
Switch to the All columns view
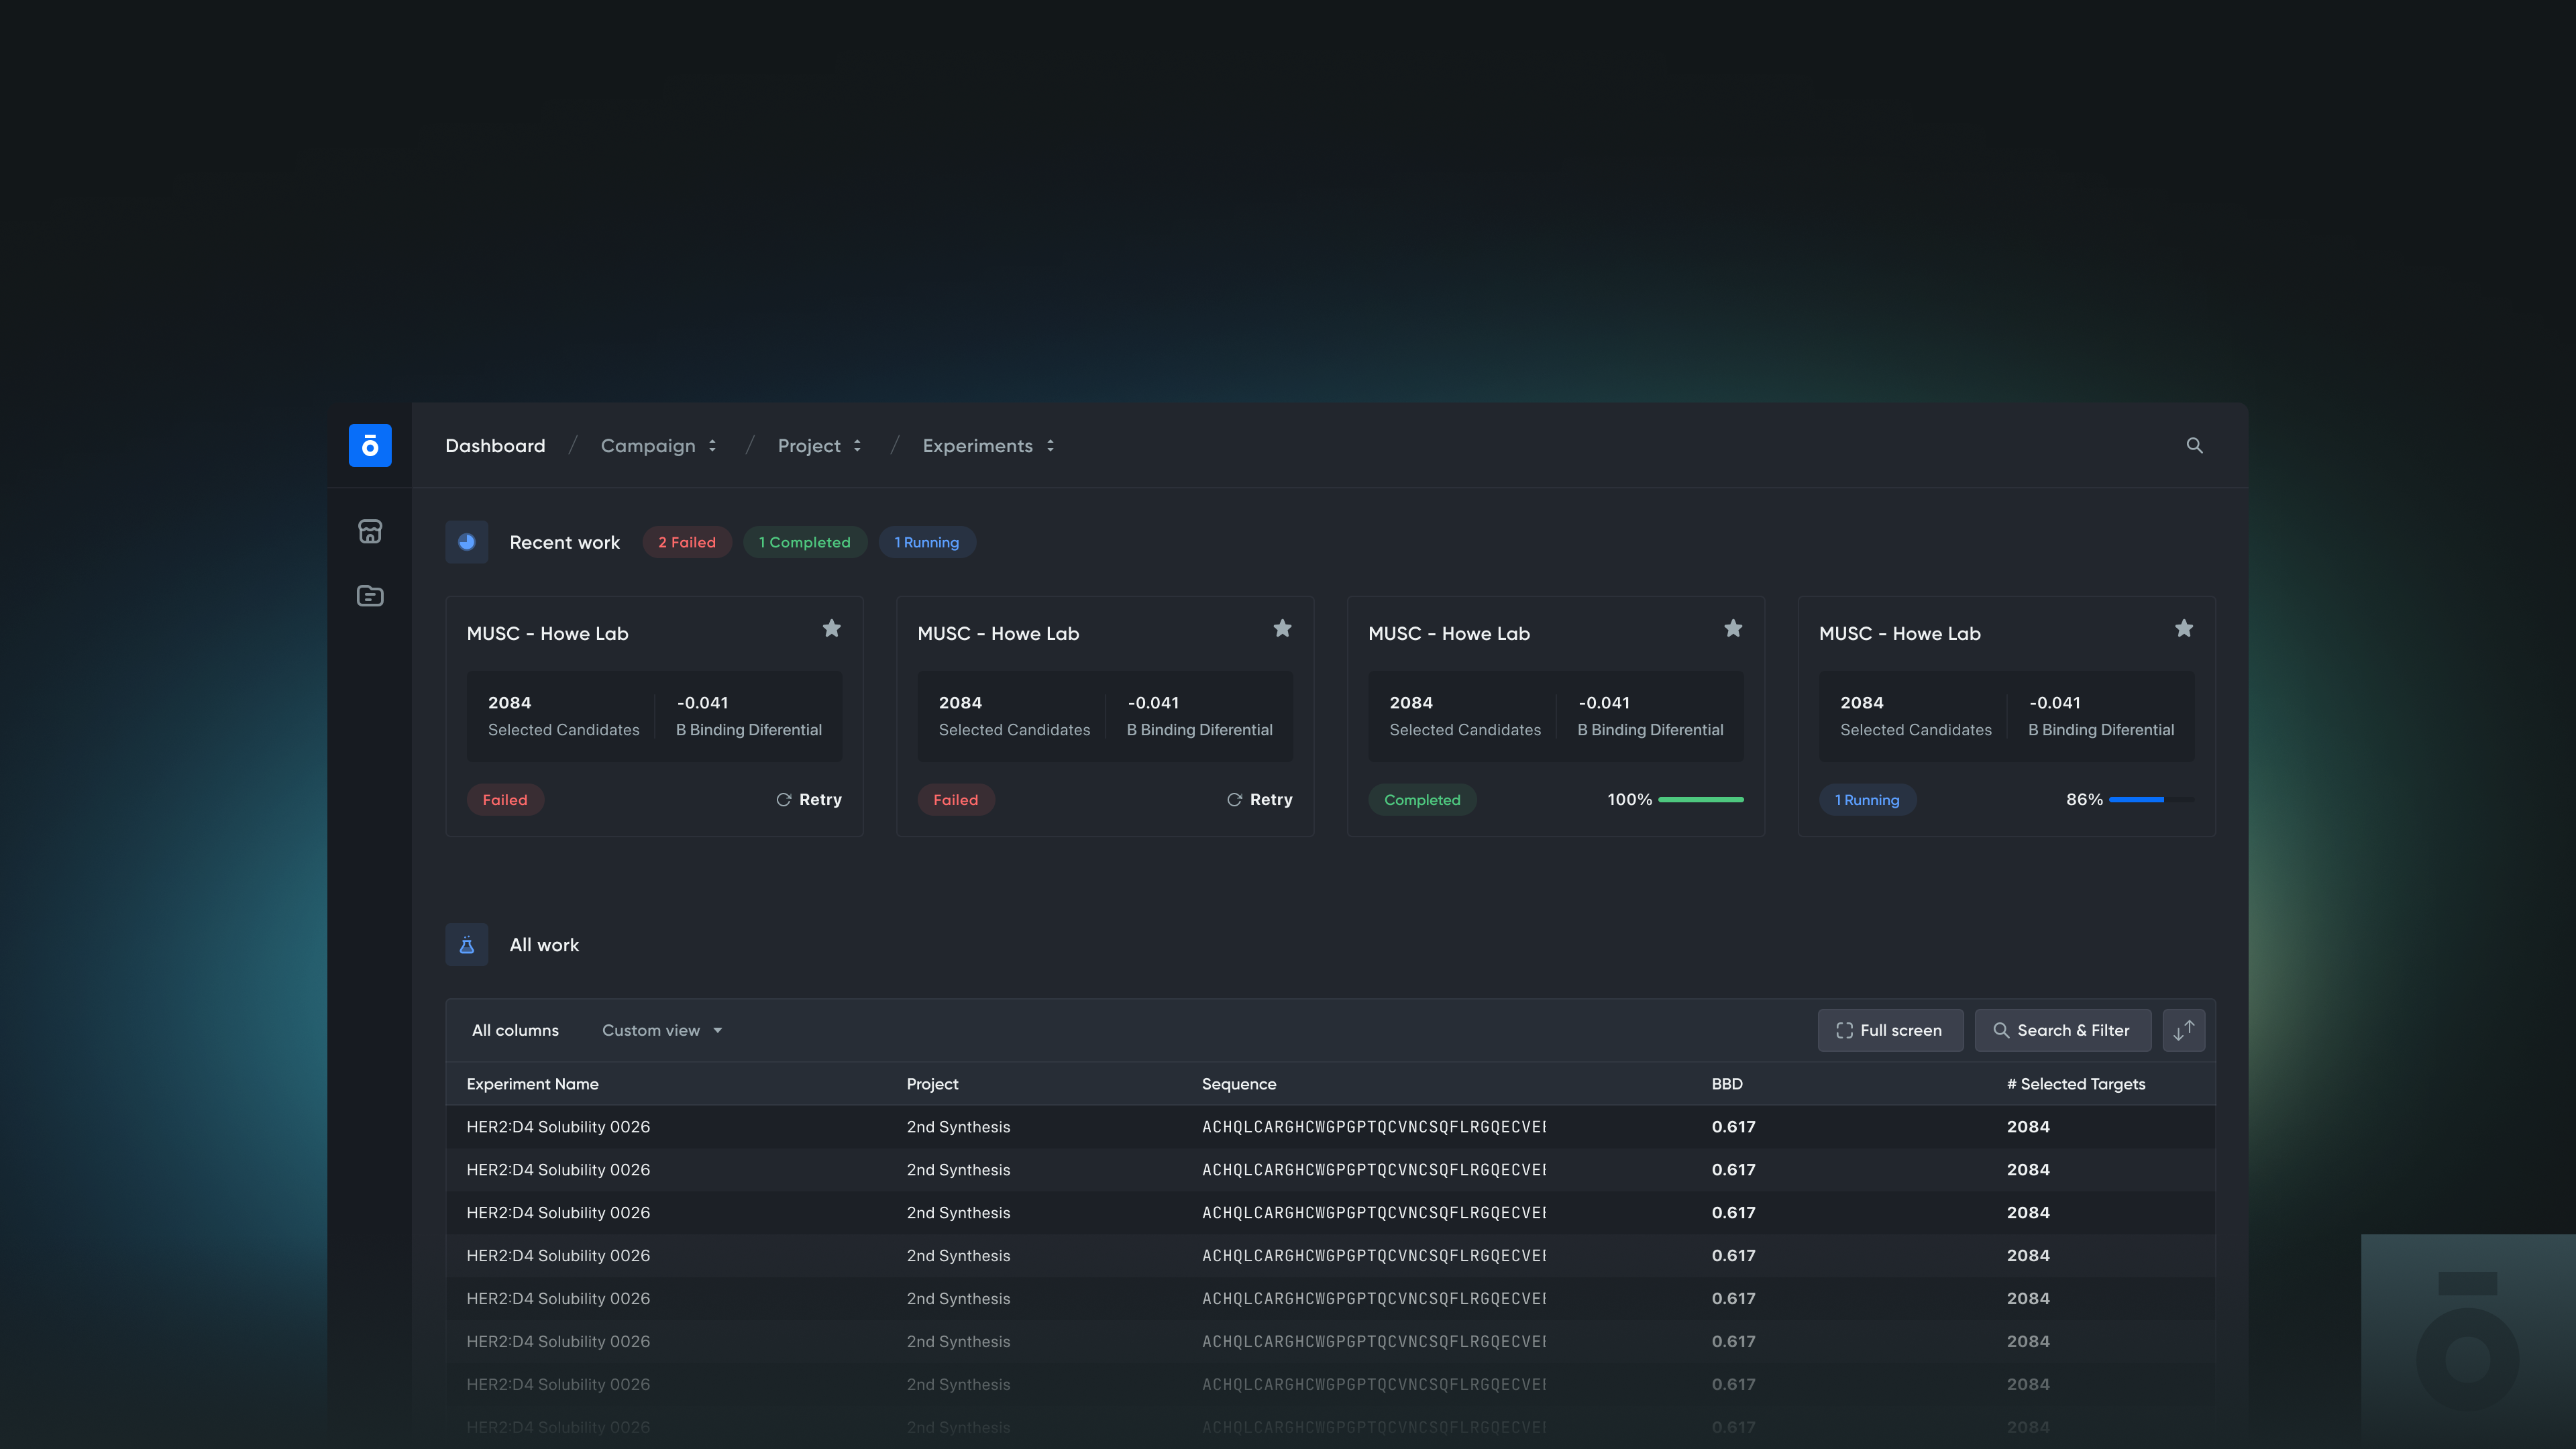coord(515,1029)
